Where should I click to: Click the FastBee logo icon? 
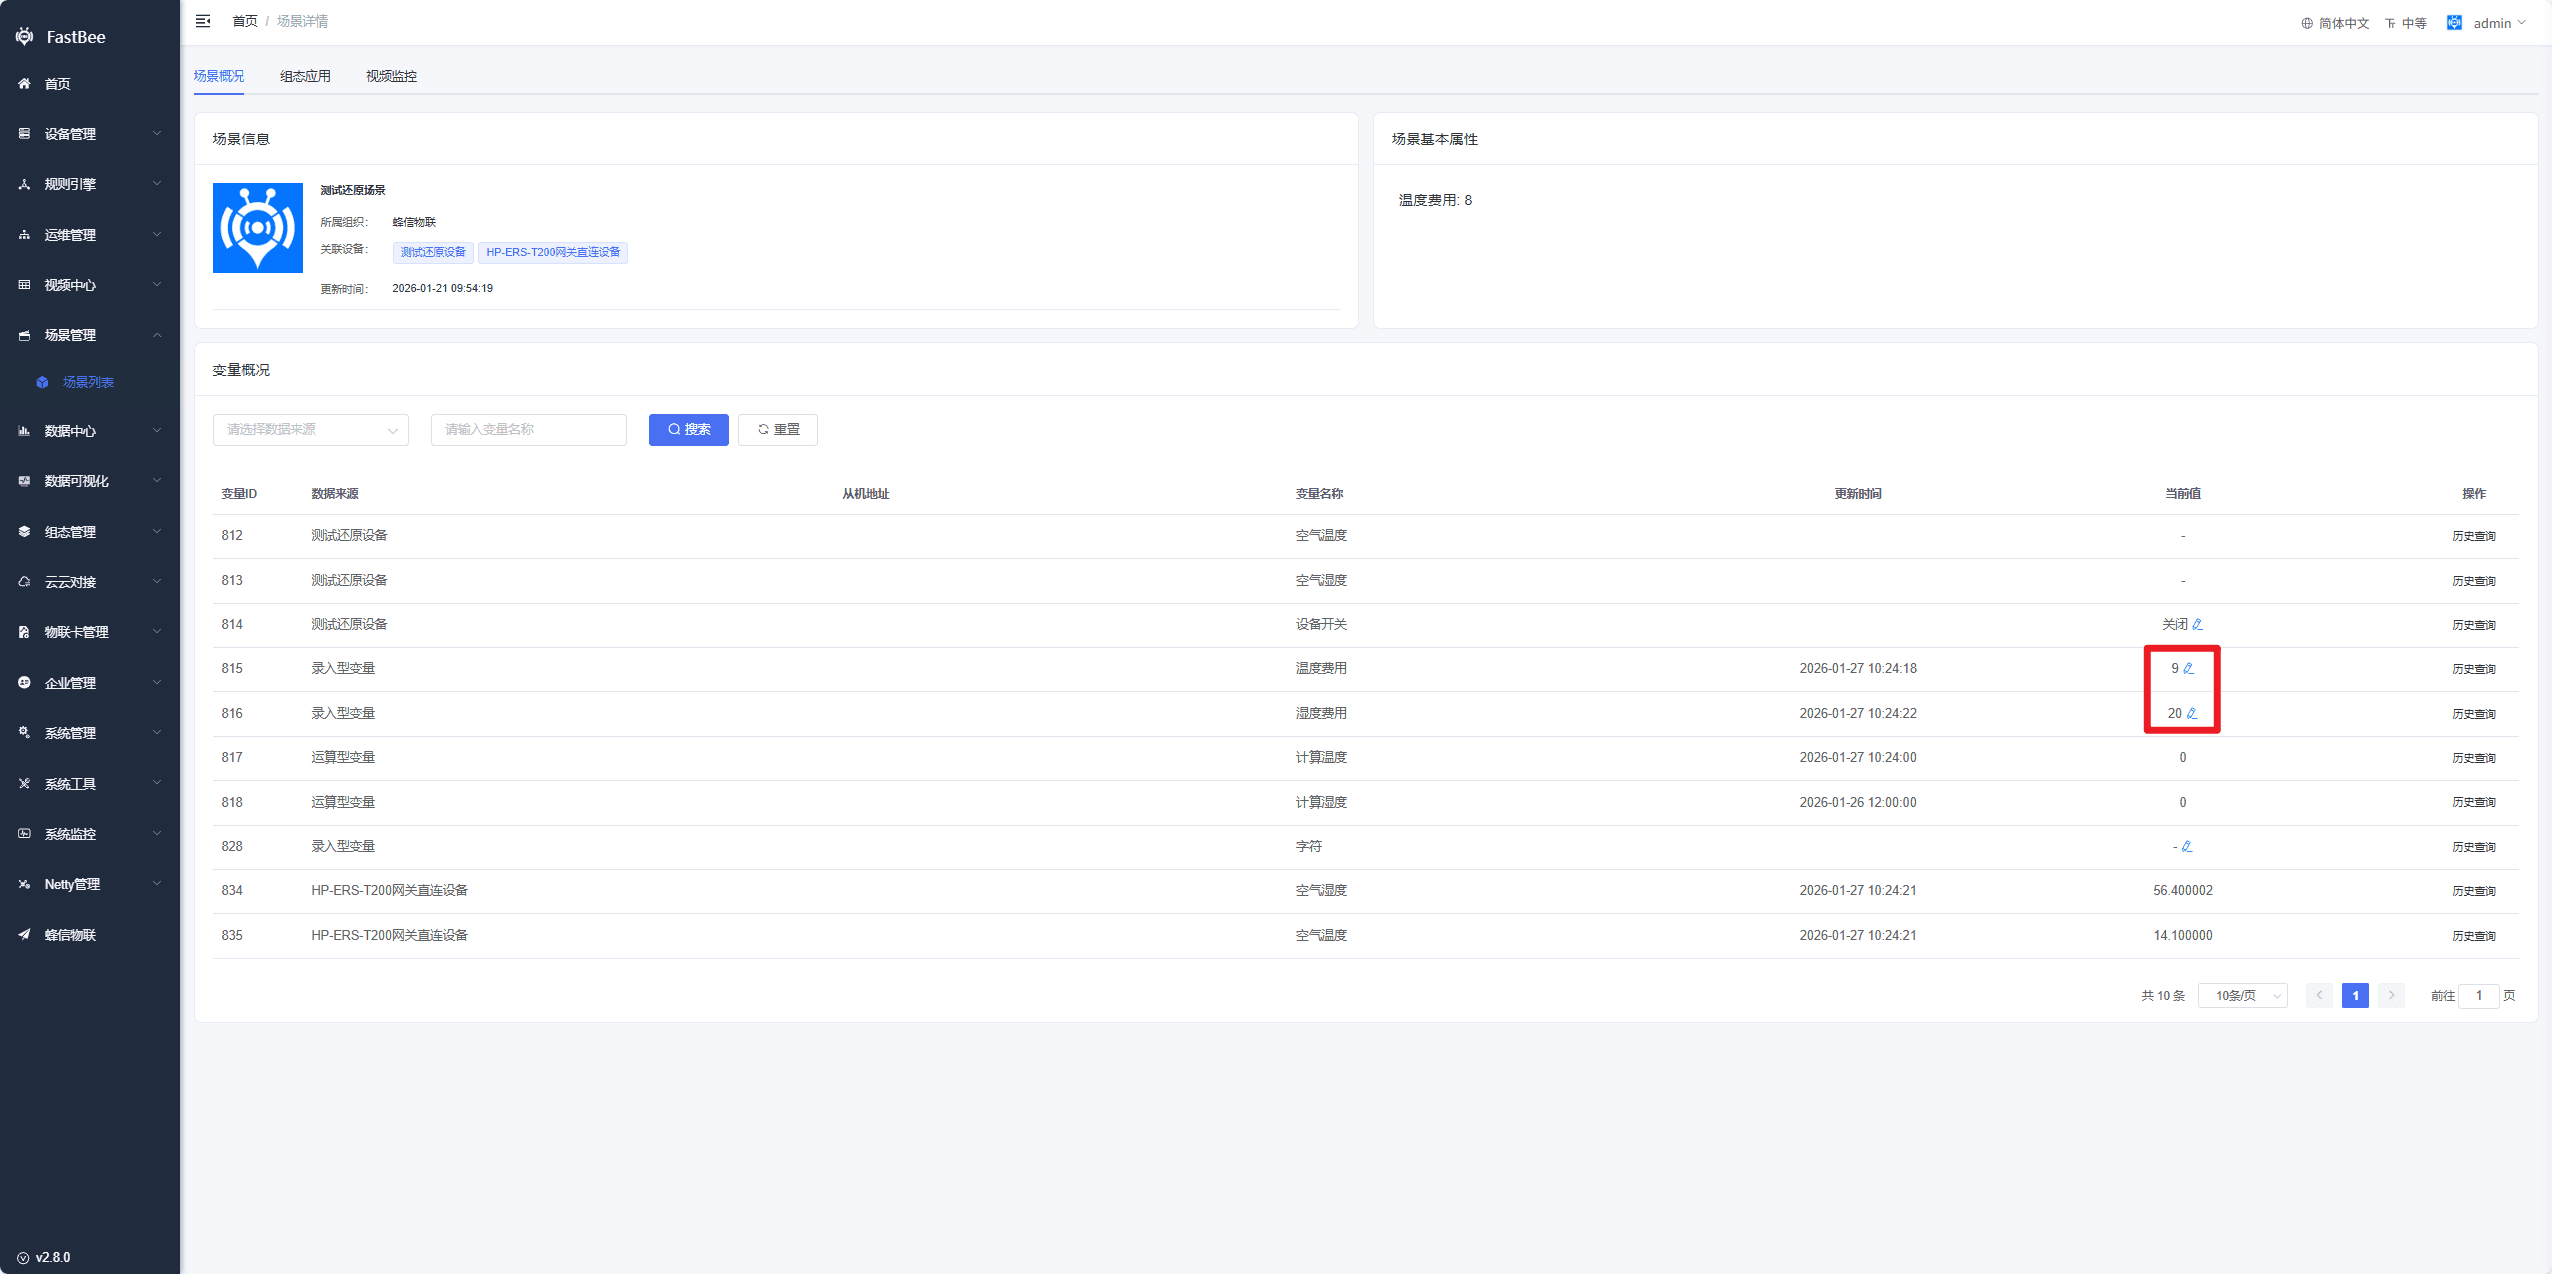pos(24,37)
